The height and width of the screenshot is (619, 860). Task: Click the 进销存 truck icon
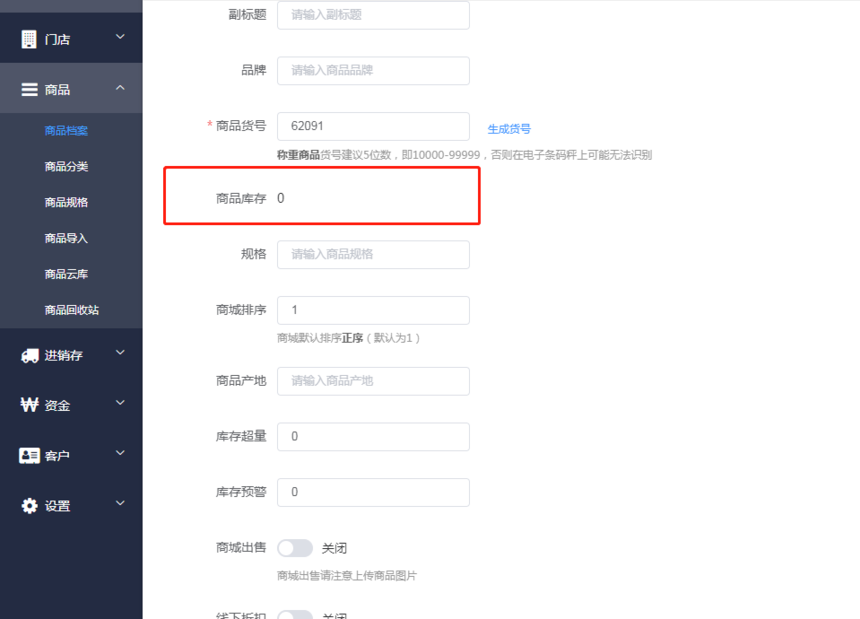30,356
